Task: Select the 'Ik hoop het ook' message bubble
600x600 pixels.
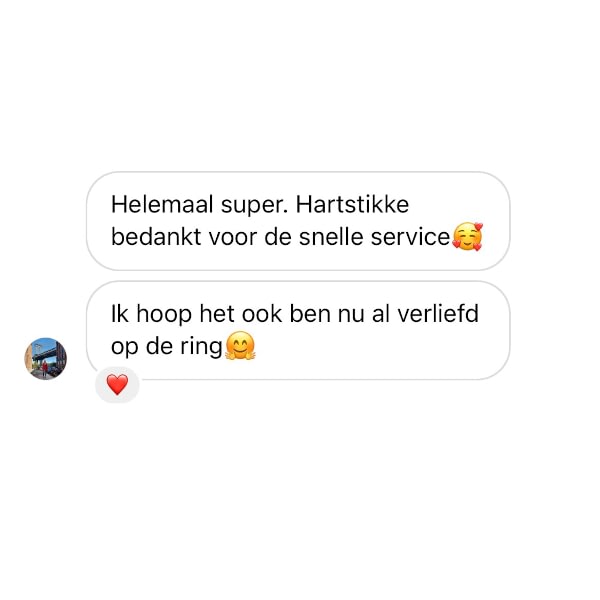Action: point(298,331)
